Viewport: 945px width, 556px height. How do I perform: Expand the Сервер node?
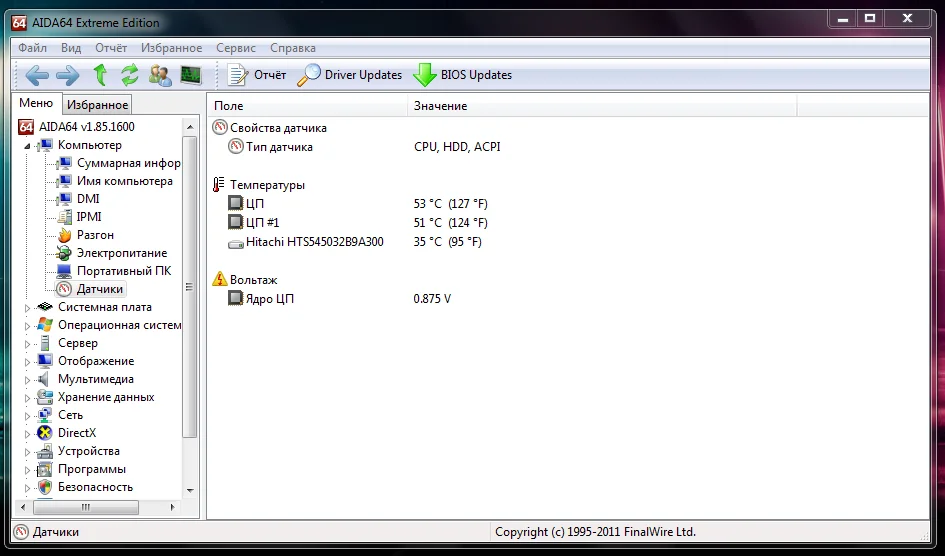[27, 344]
